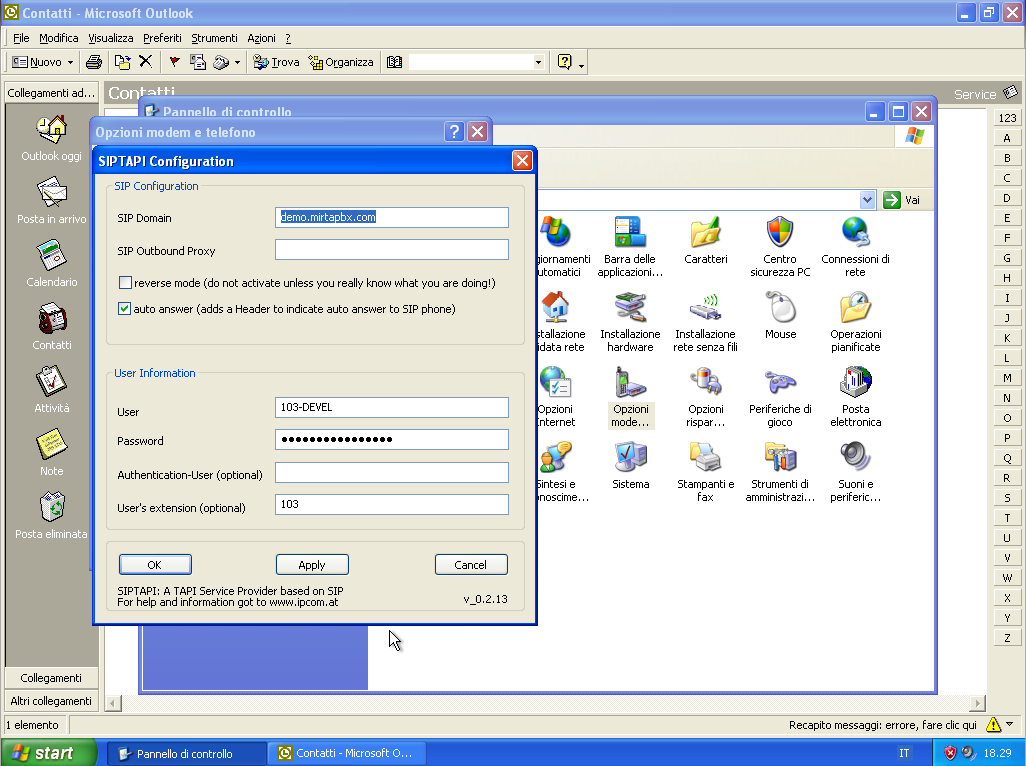Toggle auto answer checkbox

124,309
